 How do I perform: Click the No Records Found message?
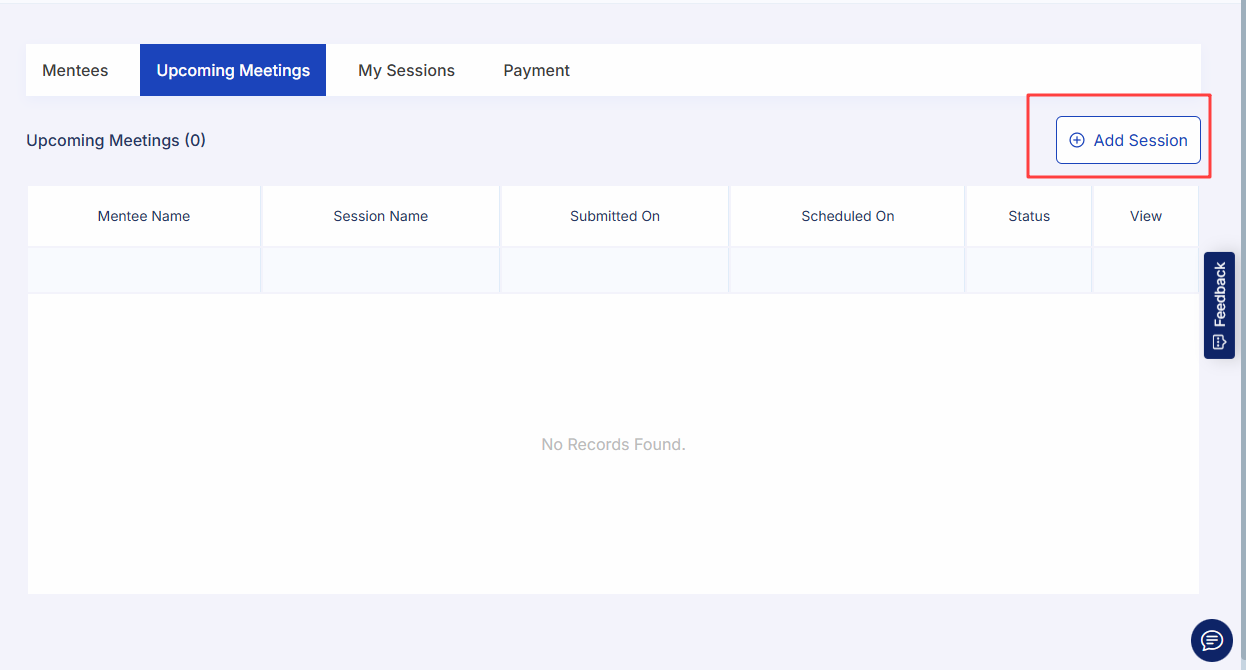(x=613, y=444)
